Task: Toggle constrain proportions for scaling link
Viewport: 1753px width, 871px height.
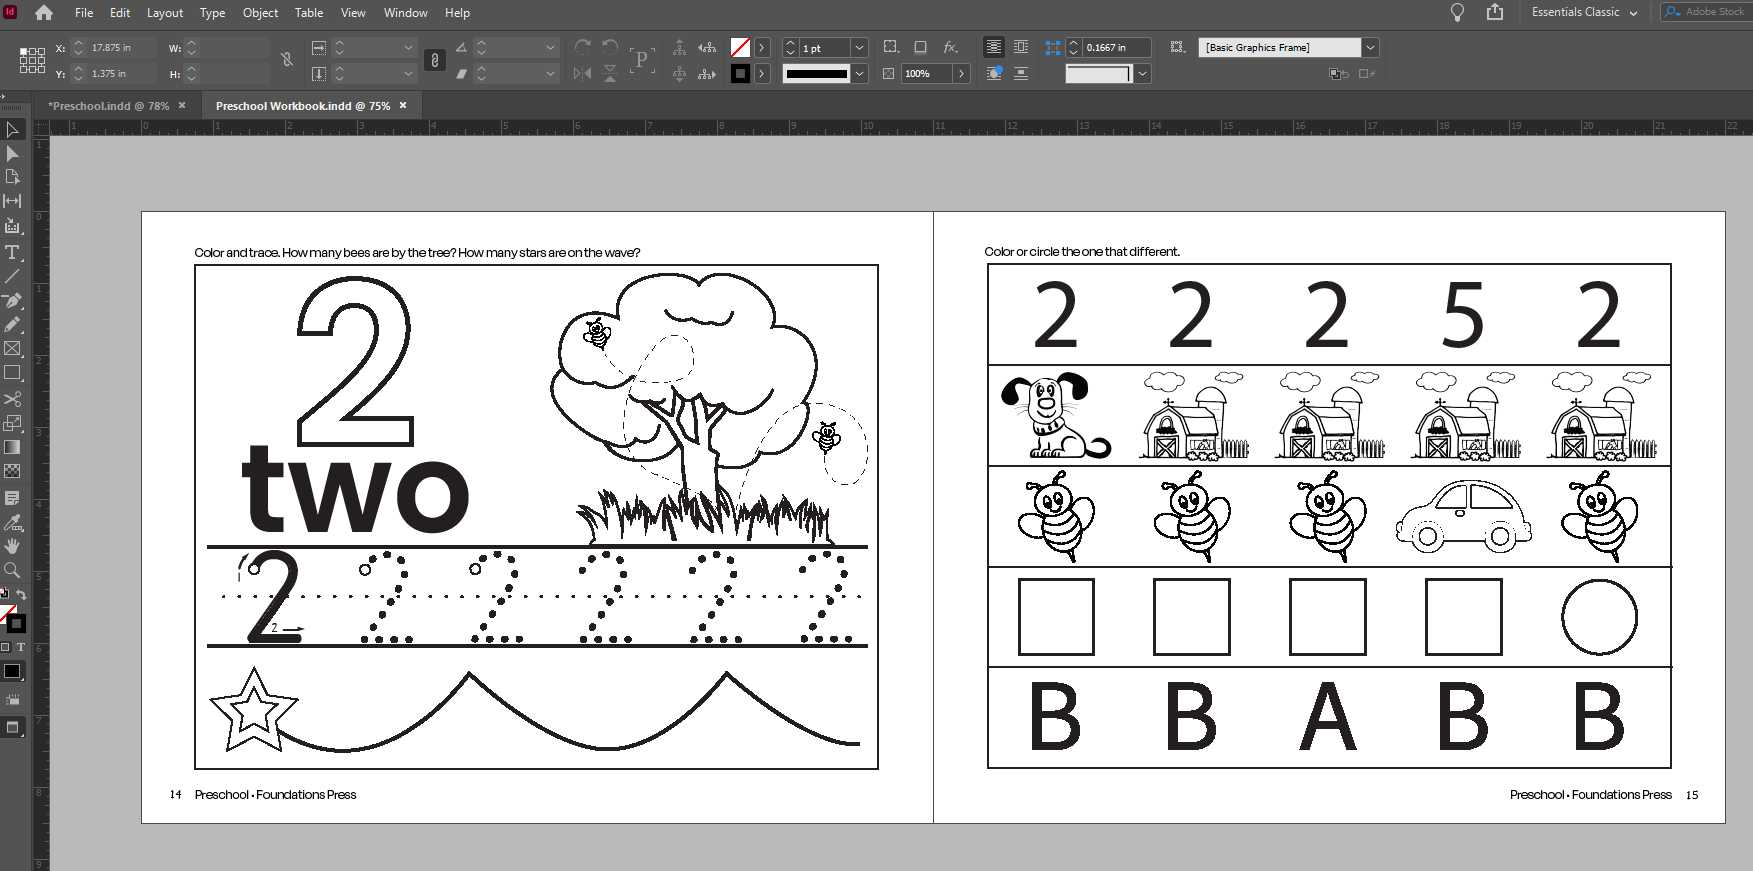Action: (x=434, y=60)
